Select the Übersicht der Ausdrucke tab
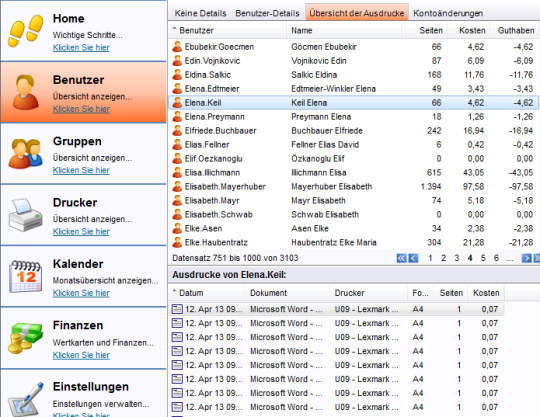540x417 pixels. pyautogui.click(x=357, y=13)
